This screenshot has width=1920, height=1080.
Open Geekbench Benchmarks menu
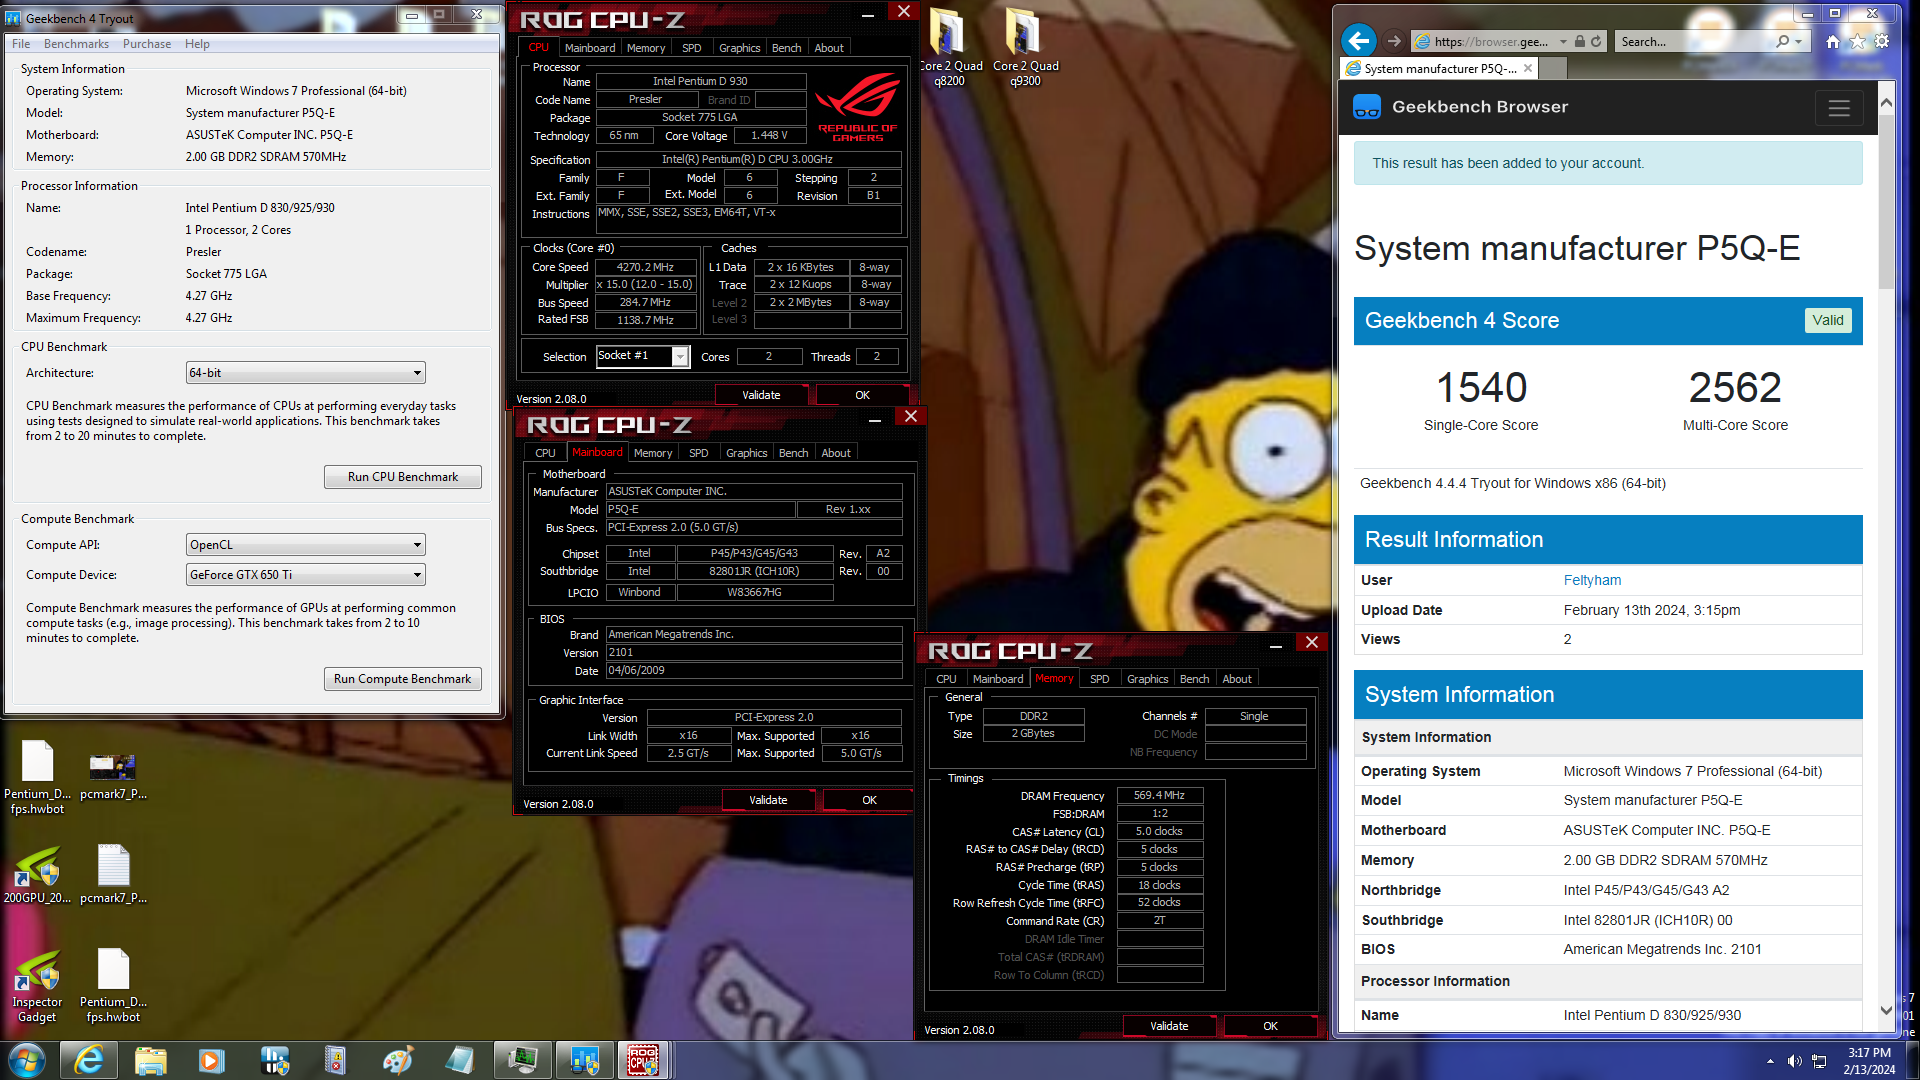click(76, 44)
